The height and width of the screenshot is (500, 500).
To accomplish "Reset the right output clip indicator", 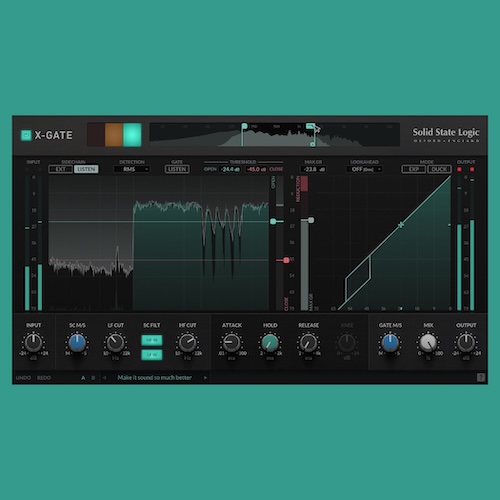I will tap(472, 169).
